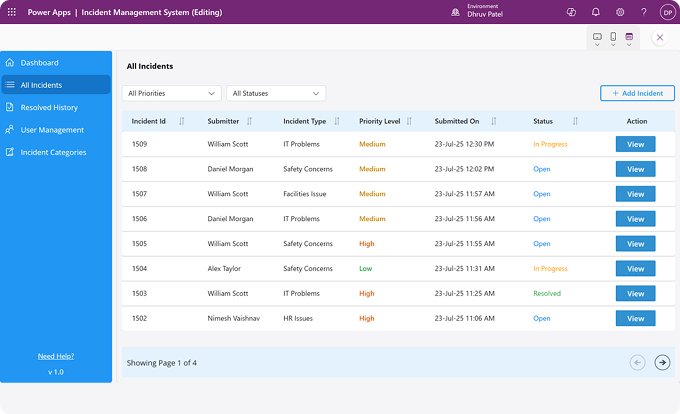Click the notifications bell icon
This screenshot has height=414, width=680.
click(596, 12)
